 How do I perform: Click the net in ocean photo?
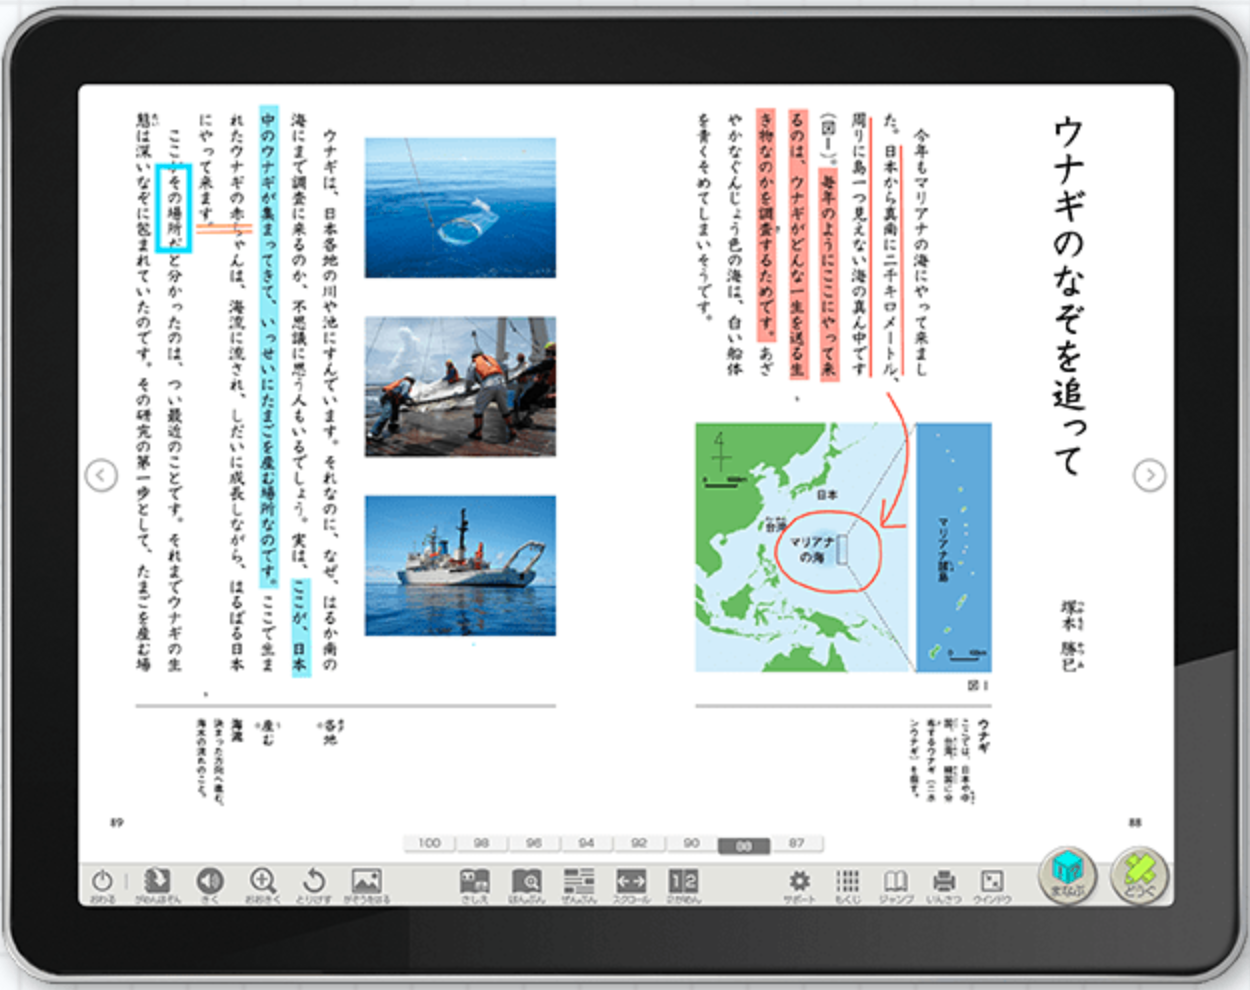pos(460,208)
